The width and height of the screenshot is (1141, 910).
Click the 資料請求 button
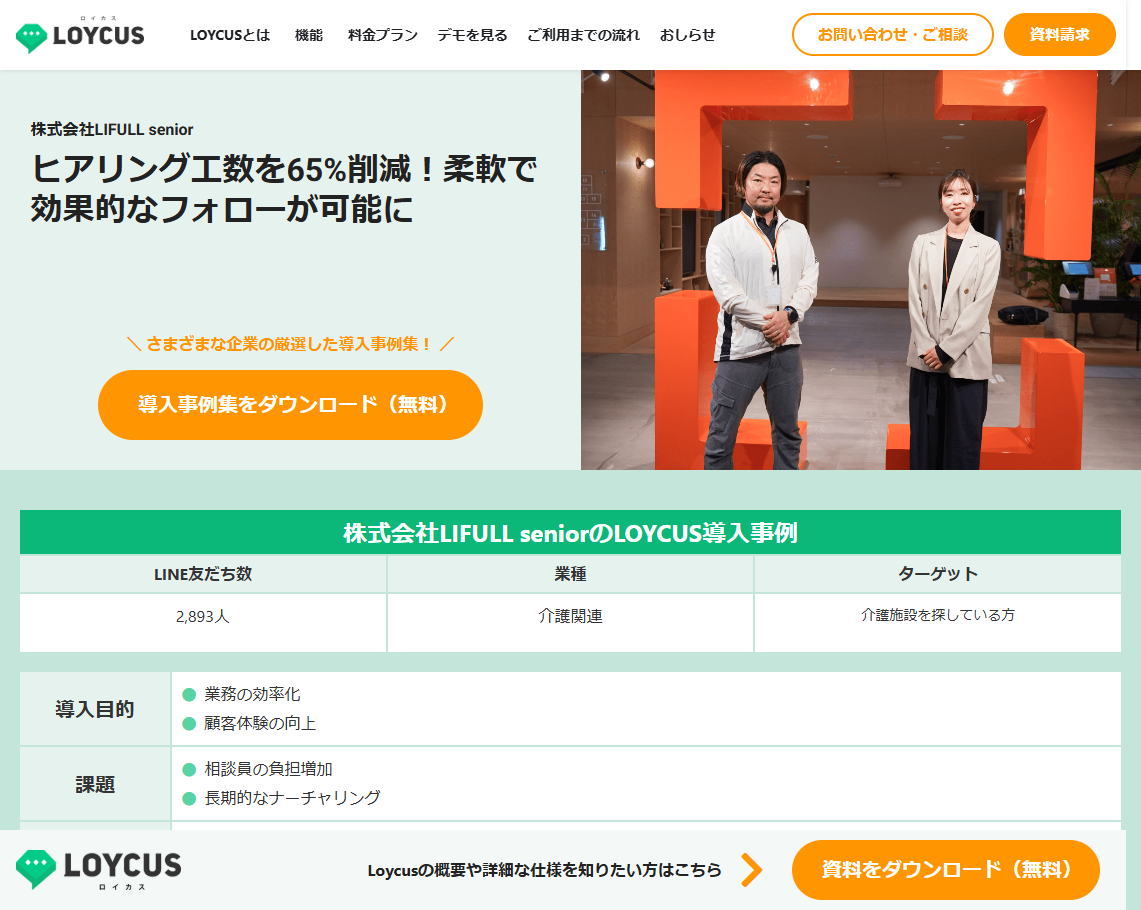(x=1059, y=33)
